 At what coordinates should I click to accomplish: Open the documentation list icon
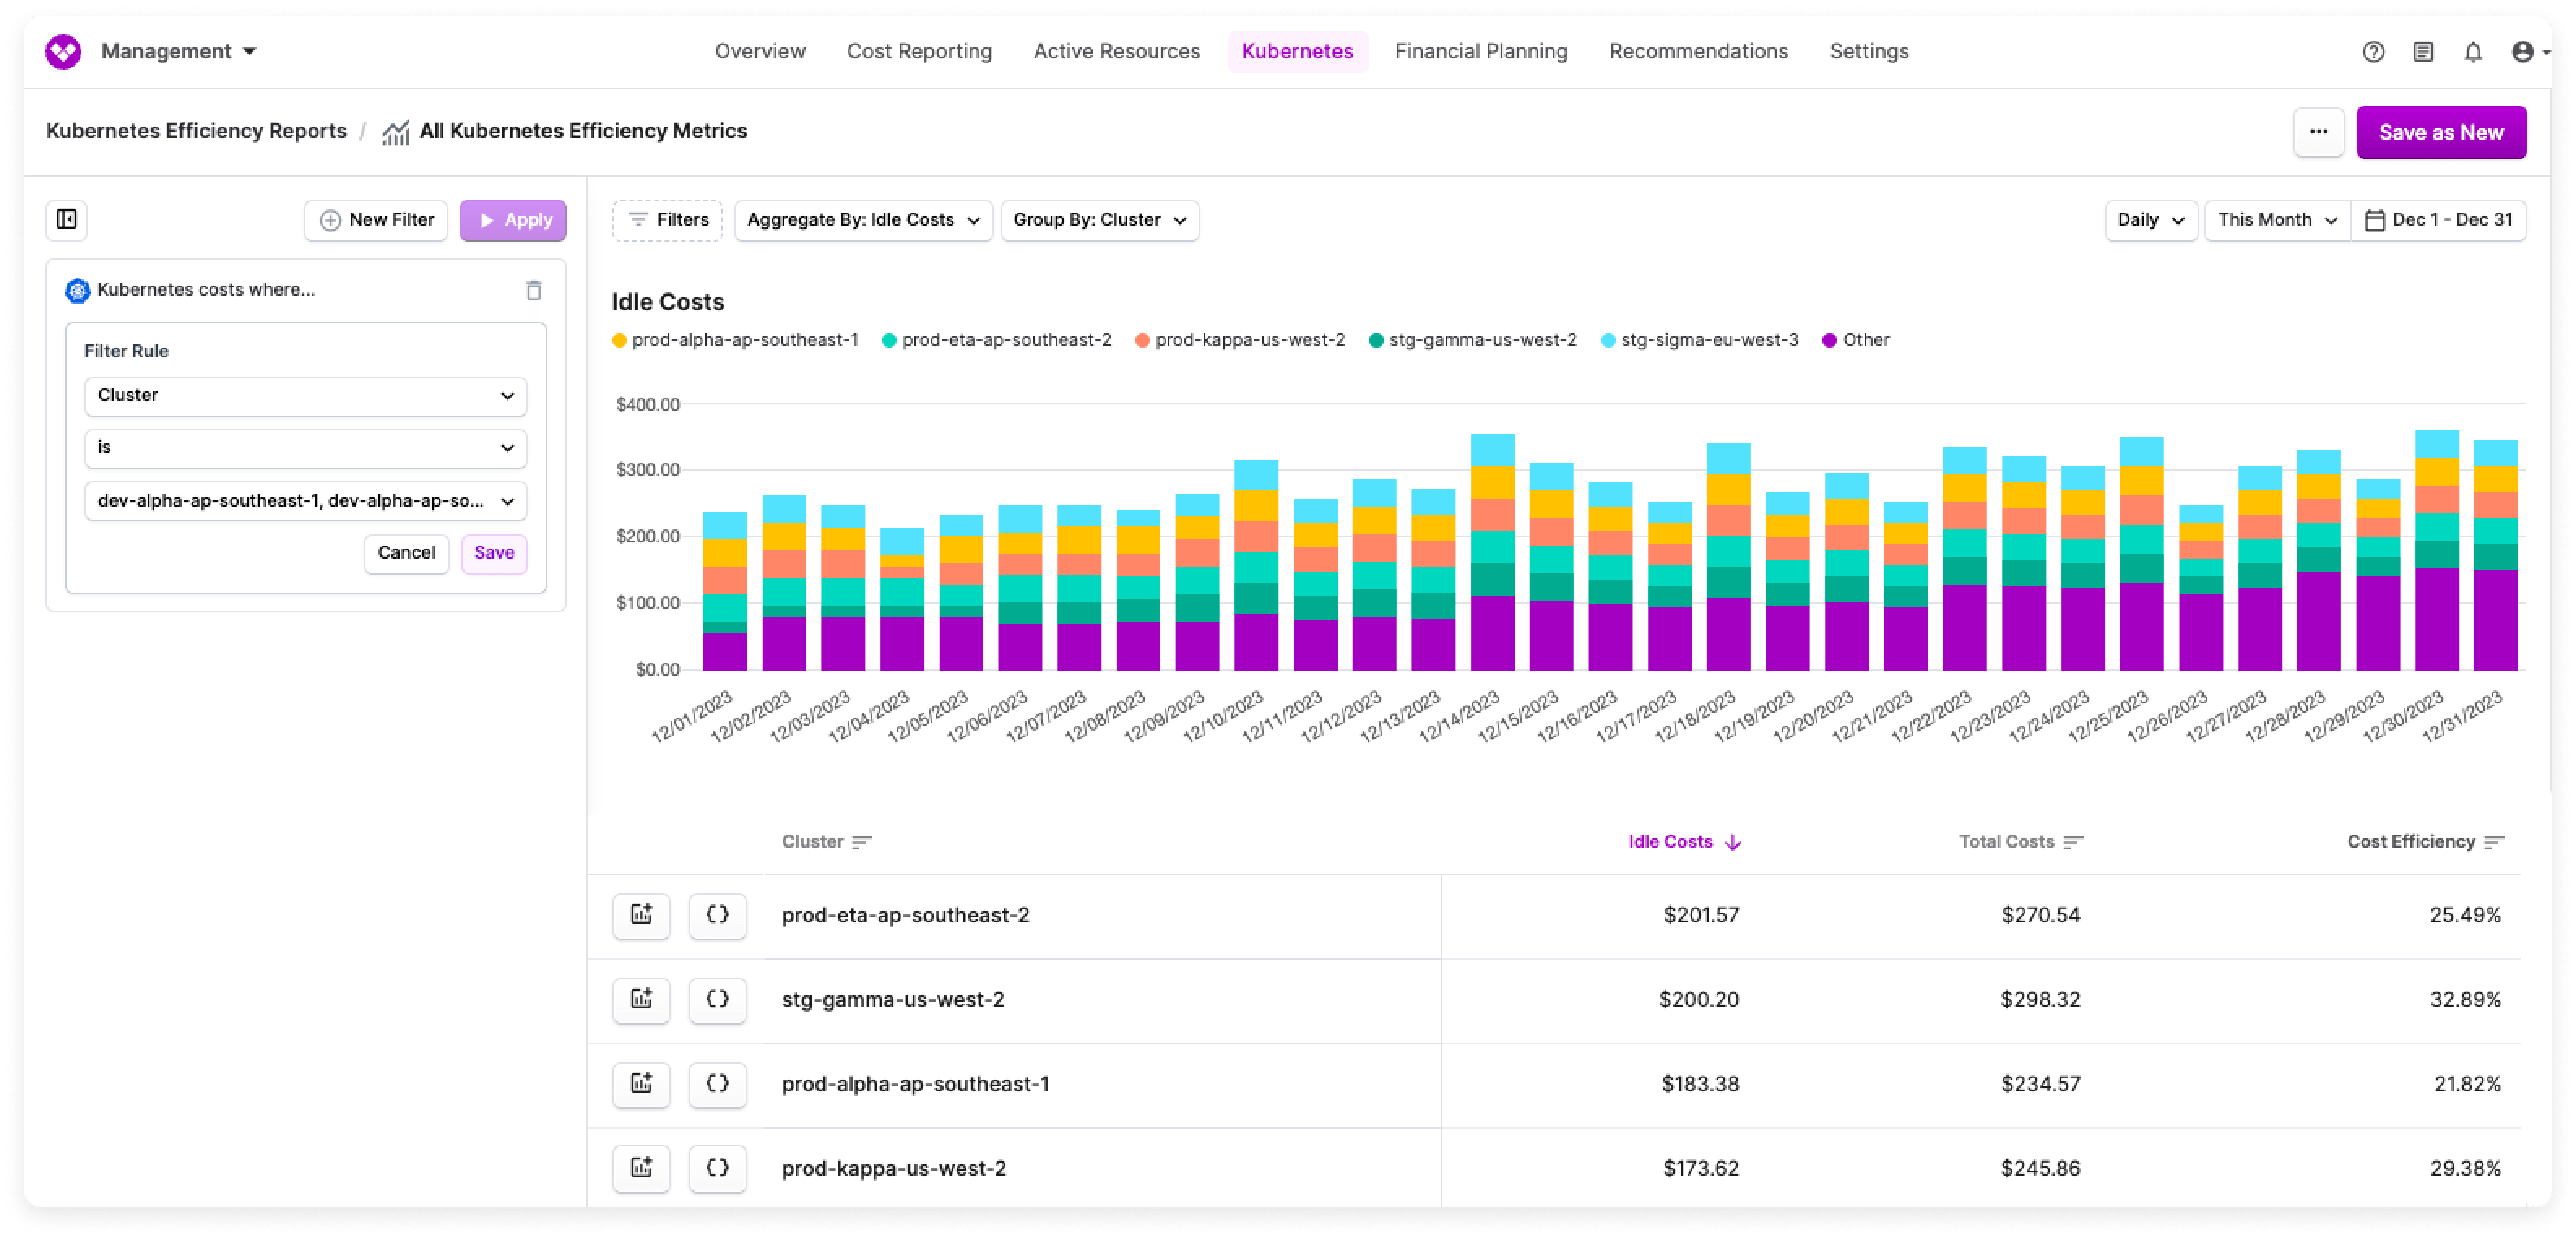pos(2423,51)
